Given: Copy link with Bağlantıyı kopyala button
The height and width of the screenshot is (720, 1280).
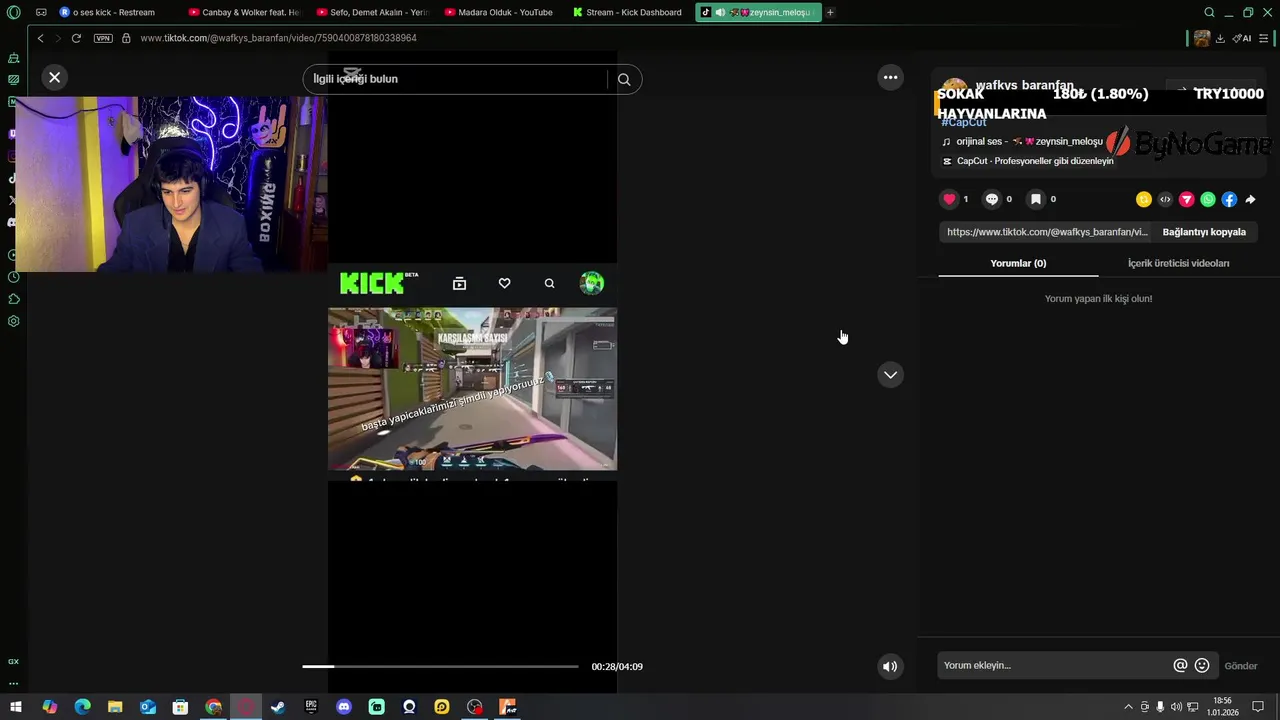Looking at the screenshot, I should click(1204, 232).
